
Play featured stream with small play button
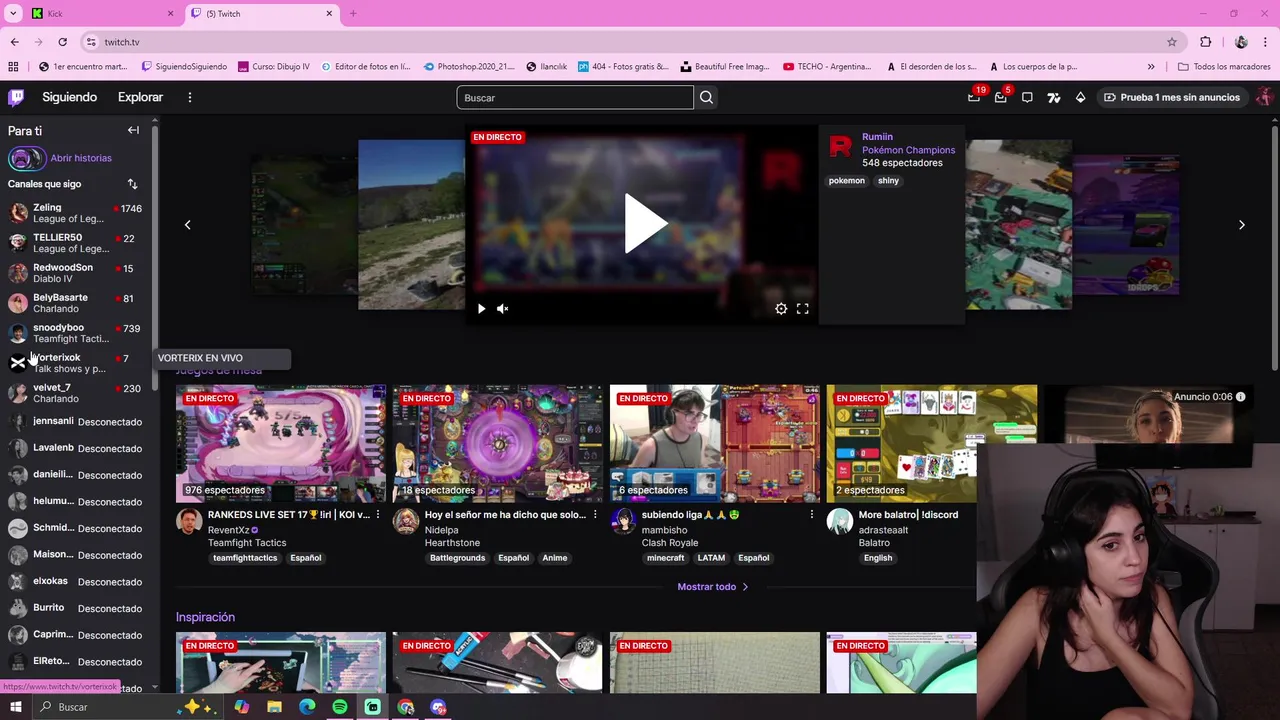point(481,309)
